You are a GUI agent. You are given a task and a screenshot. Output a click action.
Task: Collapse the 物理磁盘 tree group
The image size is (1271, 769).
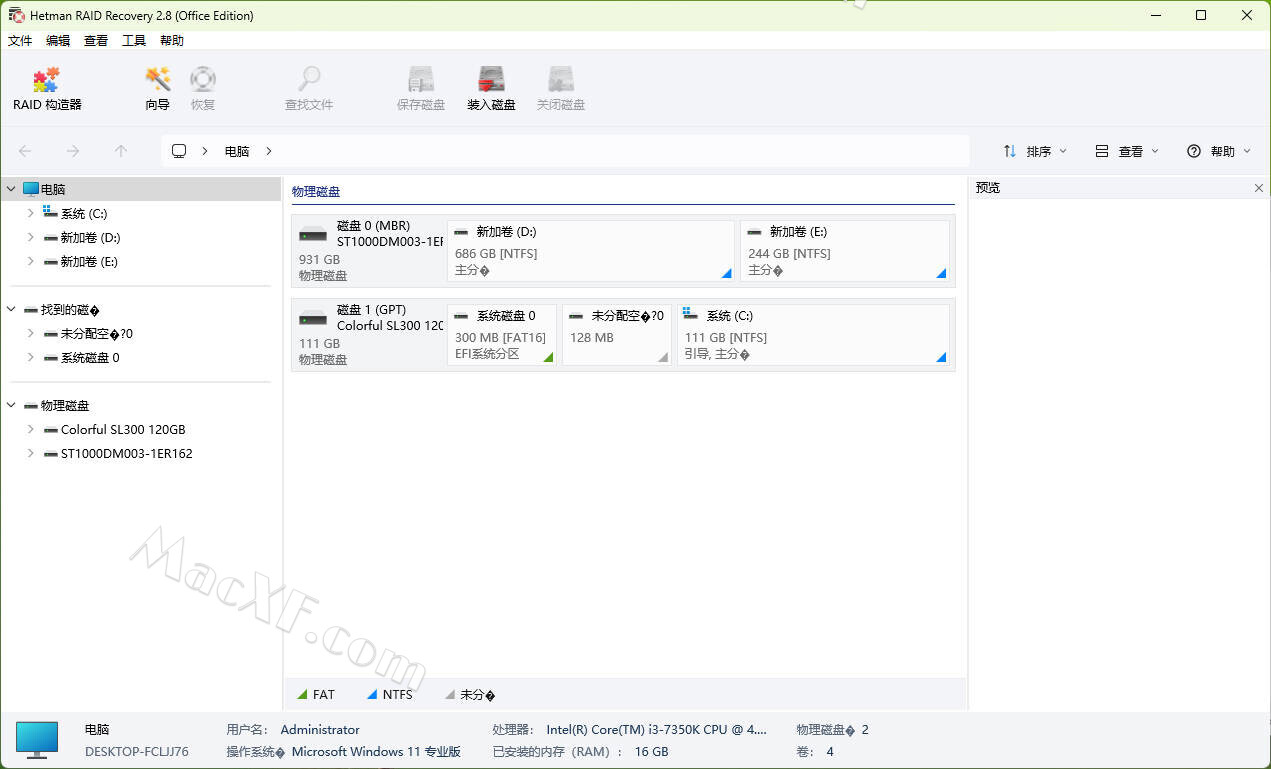[11, 406]
